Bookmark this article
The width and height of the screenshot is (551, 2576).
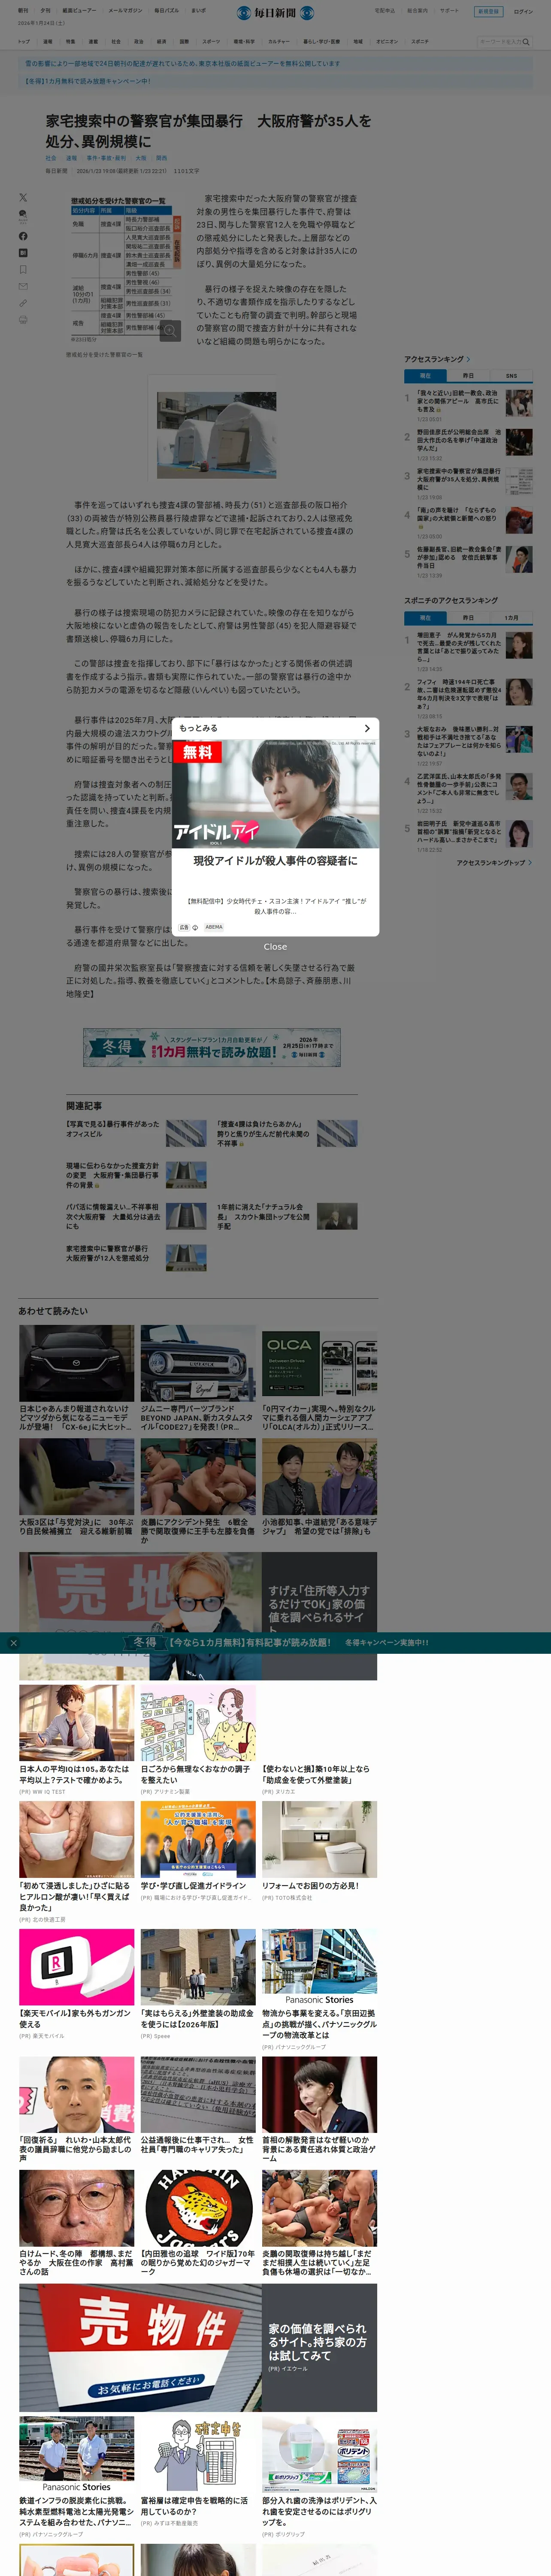[x=23, y=270]
